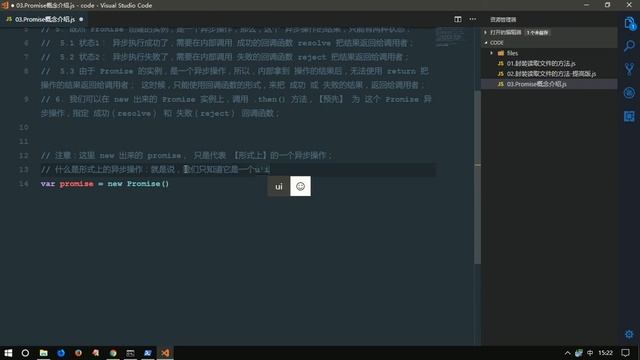The image size is (640, 360).
Task: Switch to the 03.Promise editor tab
Action: click(44, 19)
